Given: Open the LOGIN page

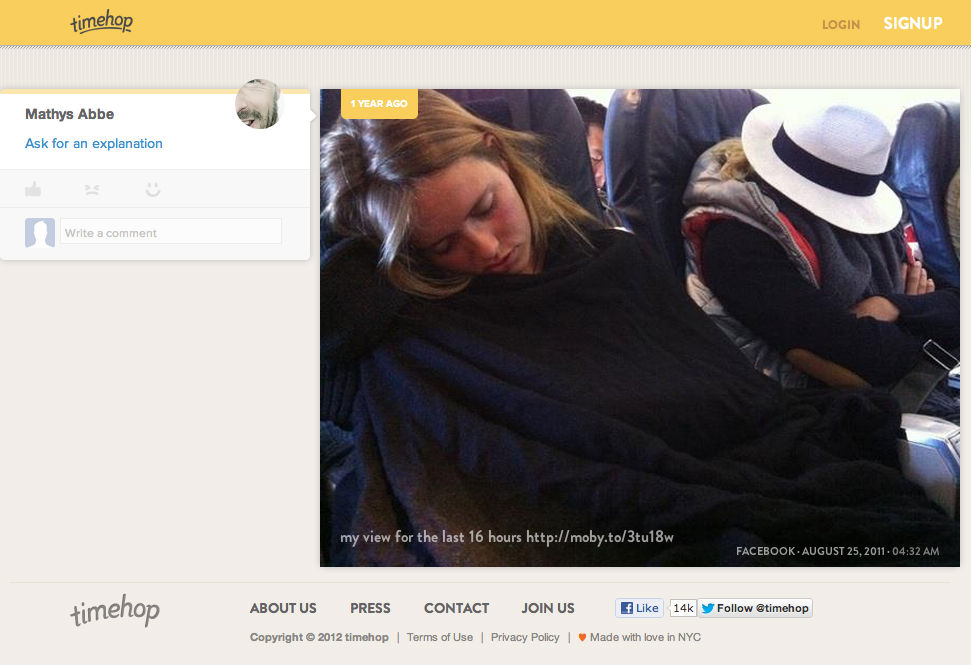Looking at the screenshot, I should click(840, 24).
